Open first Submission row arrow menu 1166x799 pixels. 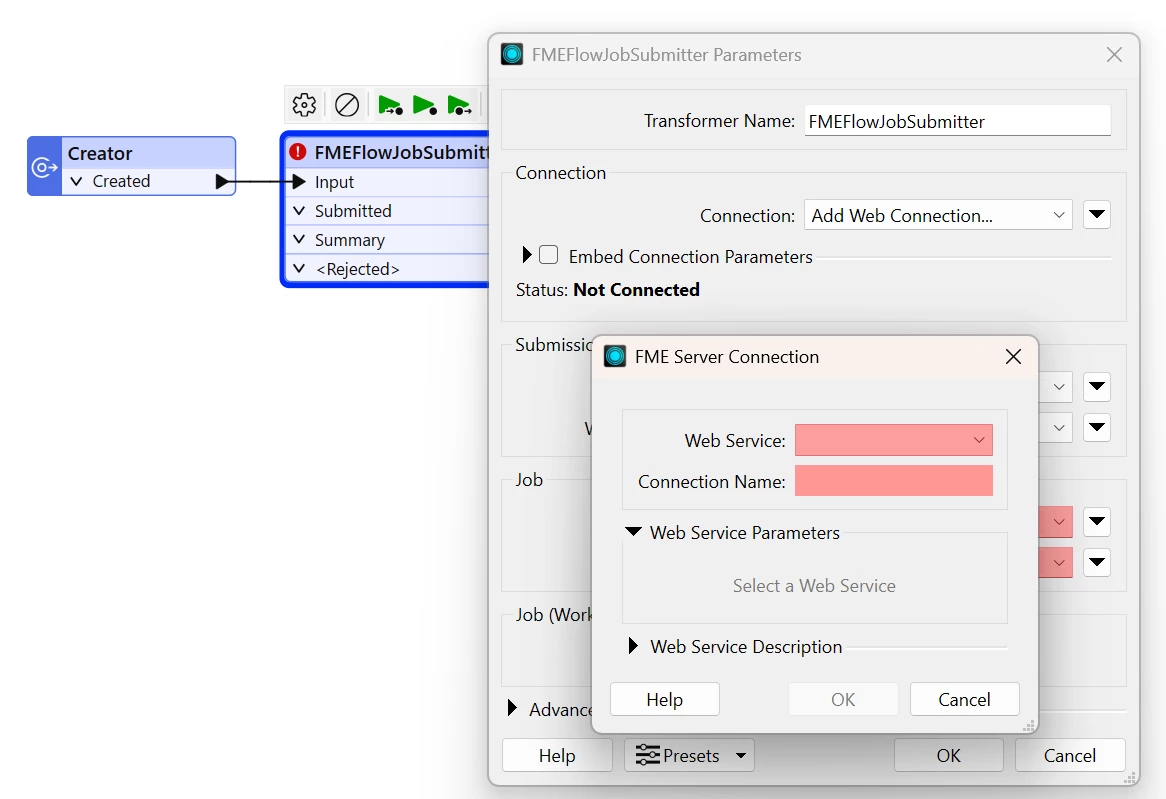point(1097,387)
